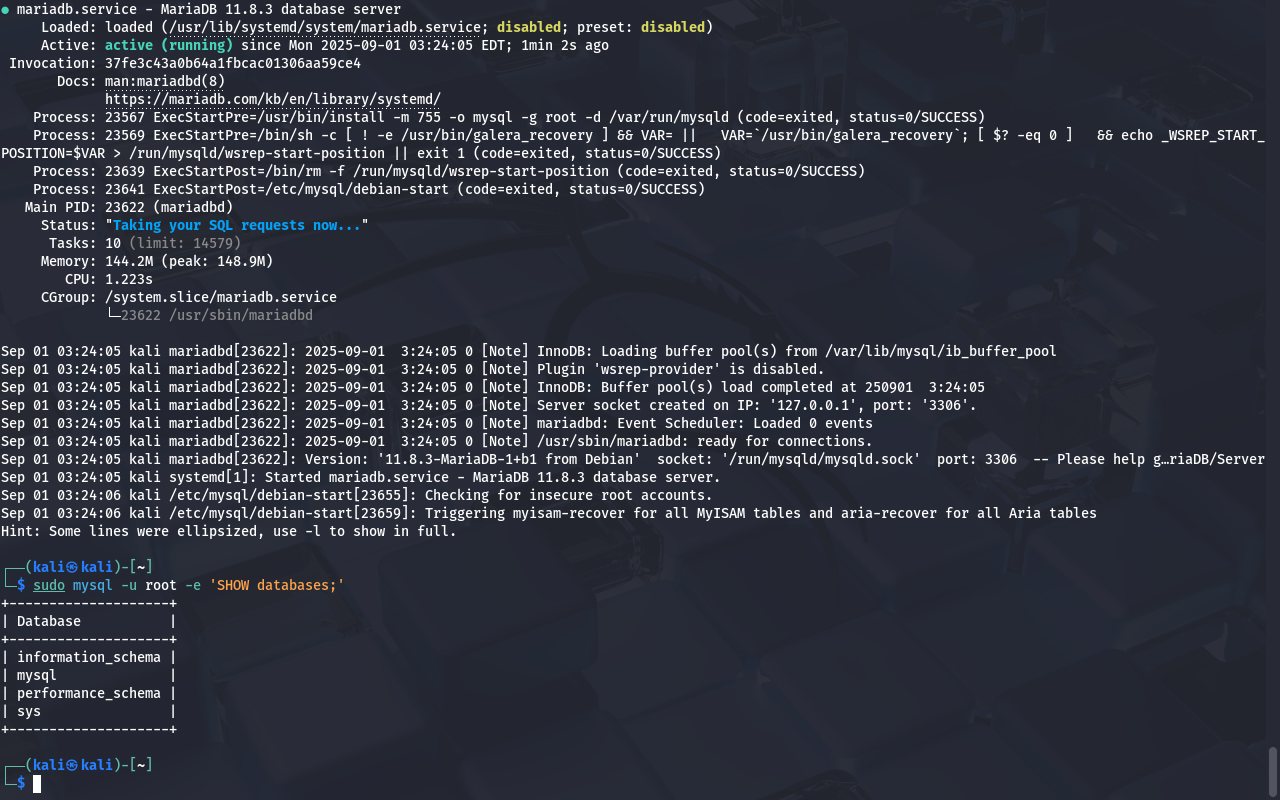This screenshot has width=1280, height=800.
Task: Click the 'Triggering myisam-recover' log line
Action: (549, 513)
